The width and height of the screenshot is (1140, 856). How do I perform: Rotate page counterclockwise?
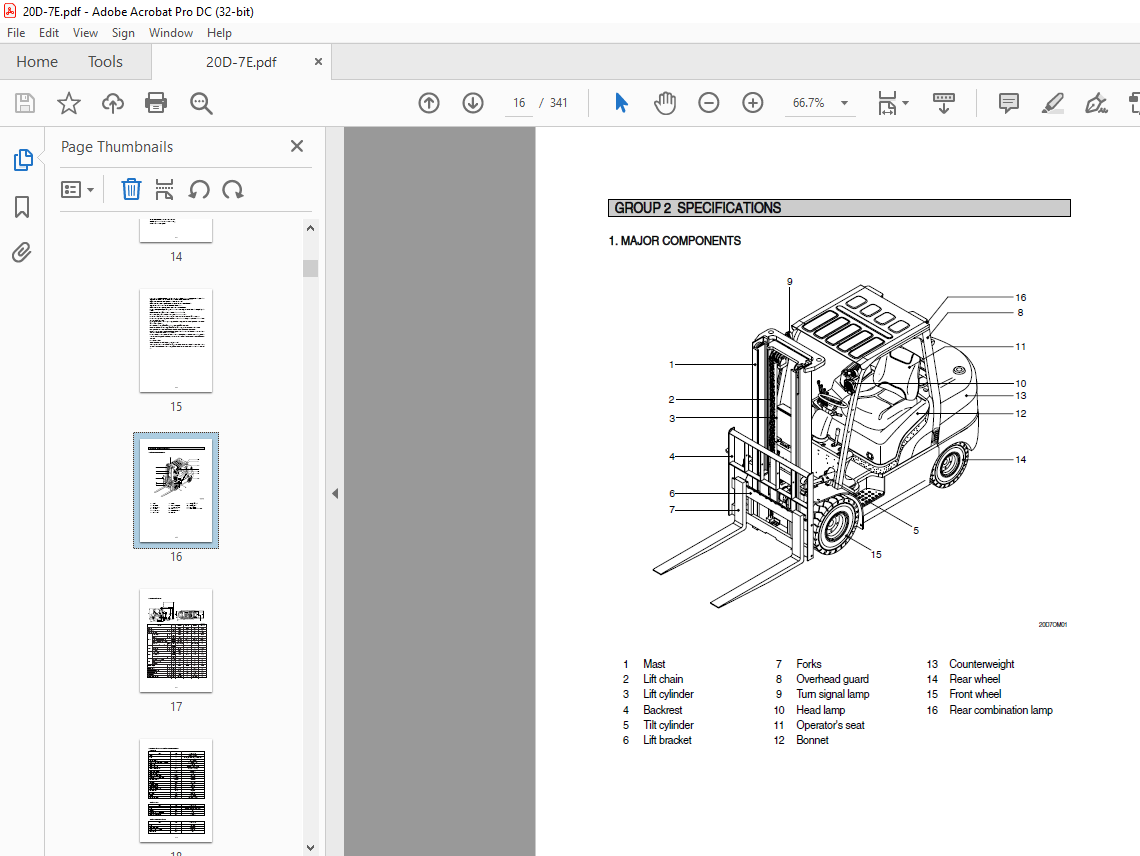point(198,190)
